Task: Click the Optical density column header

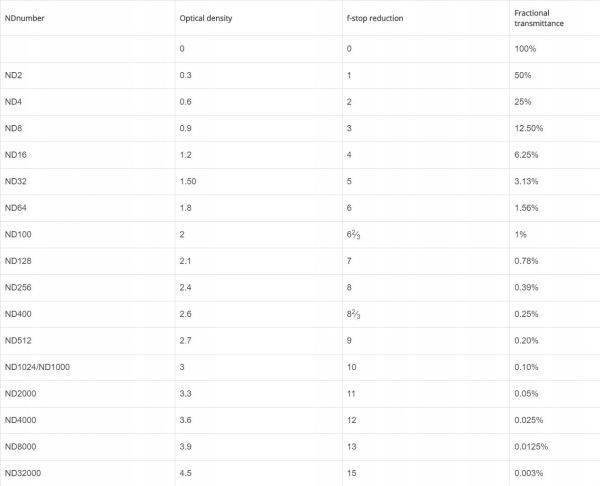Action: (206, 18)
